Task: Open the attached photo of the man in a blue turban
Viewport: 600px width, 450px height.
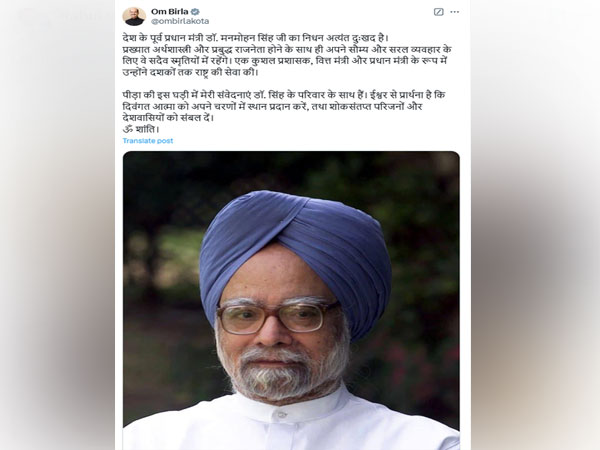Action: pos(291,300)
